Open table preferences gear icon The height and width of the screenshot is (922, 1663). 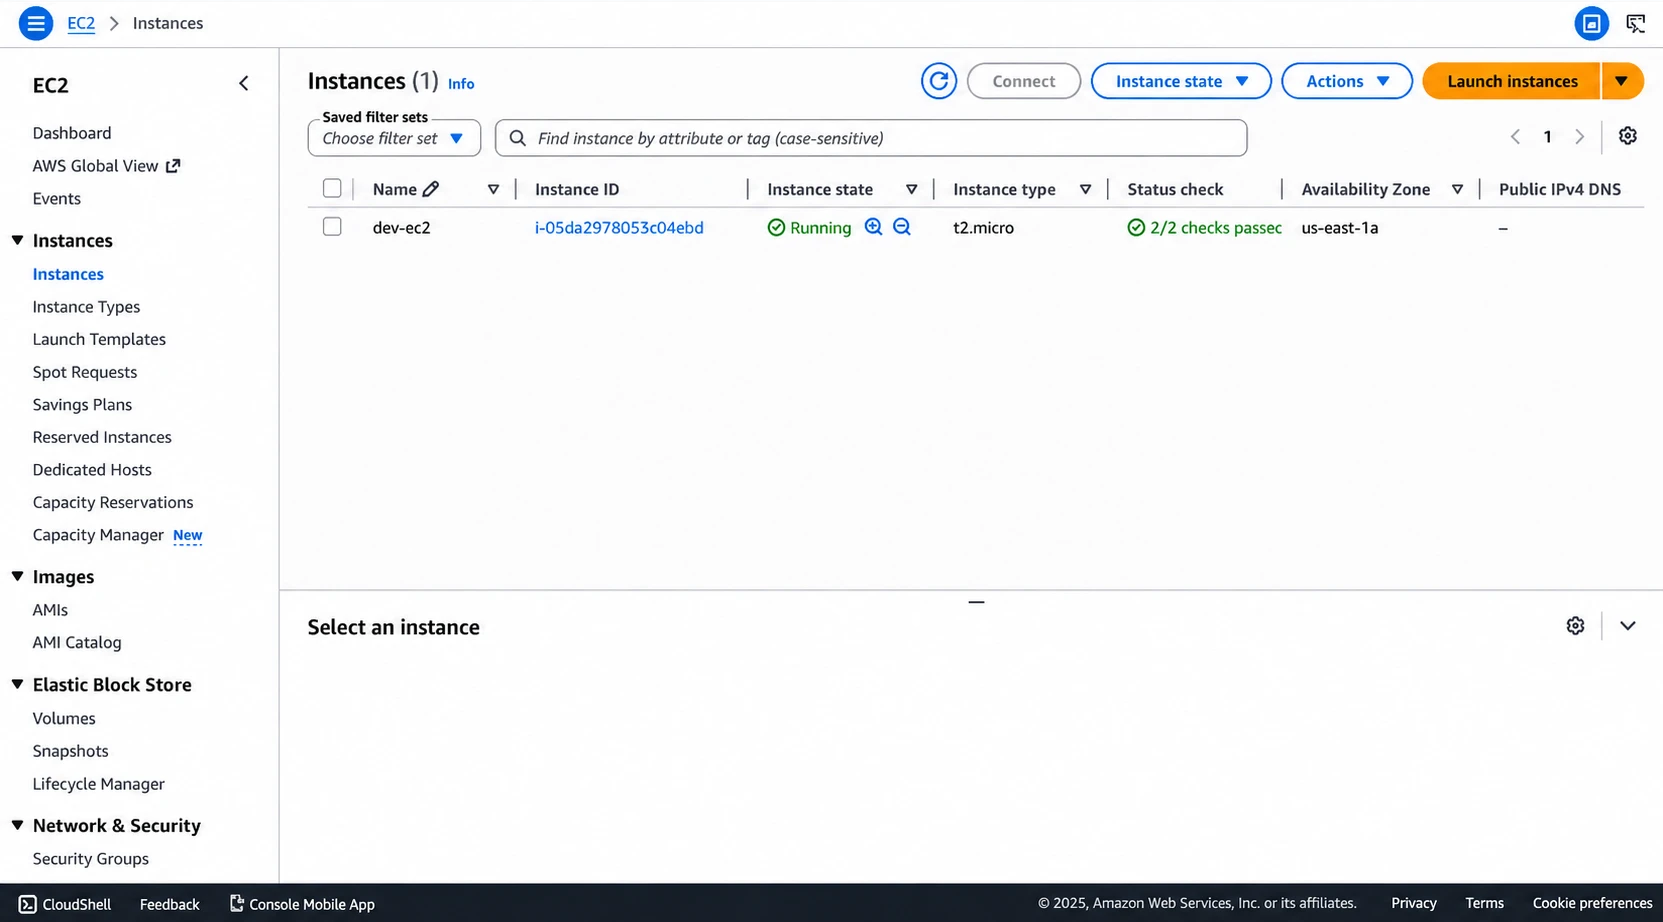(1628, 136)
